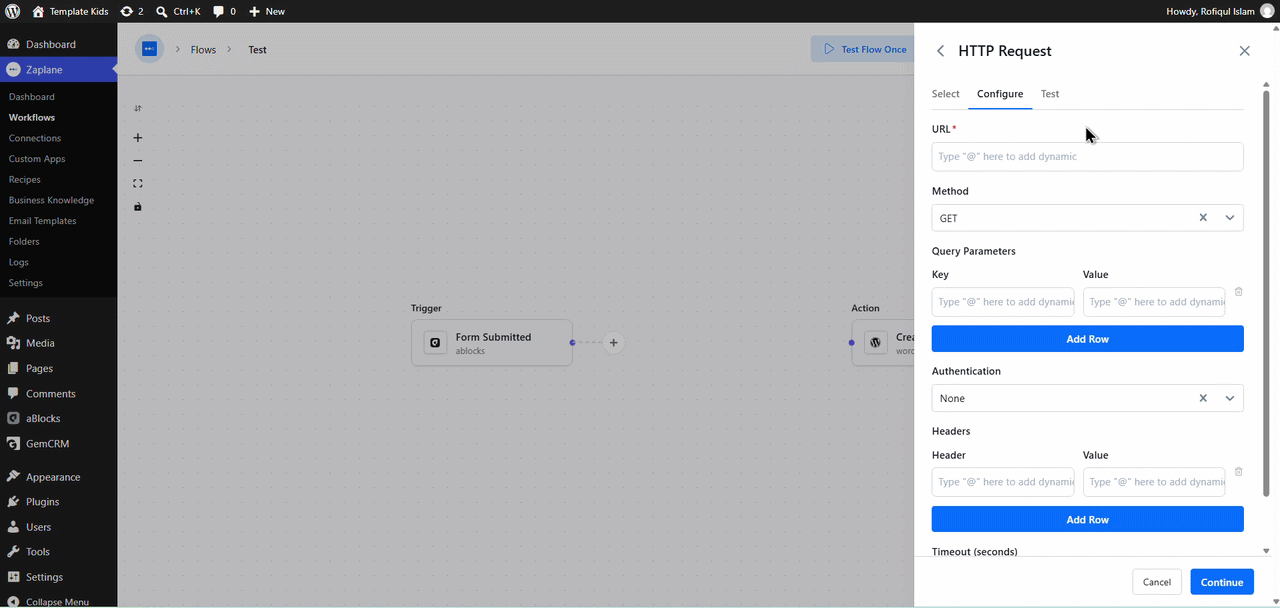The image size is (1280, 608).
Task: Open GemCRM in WordPress sidebar
Action: point(58,443)
